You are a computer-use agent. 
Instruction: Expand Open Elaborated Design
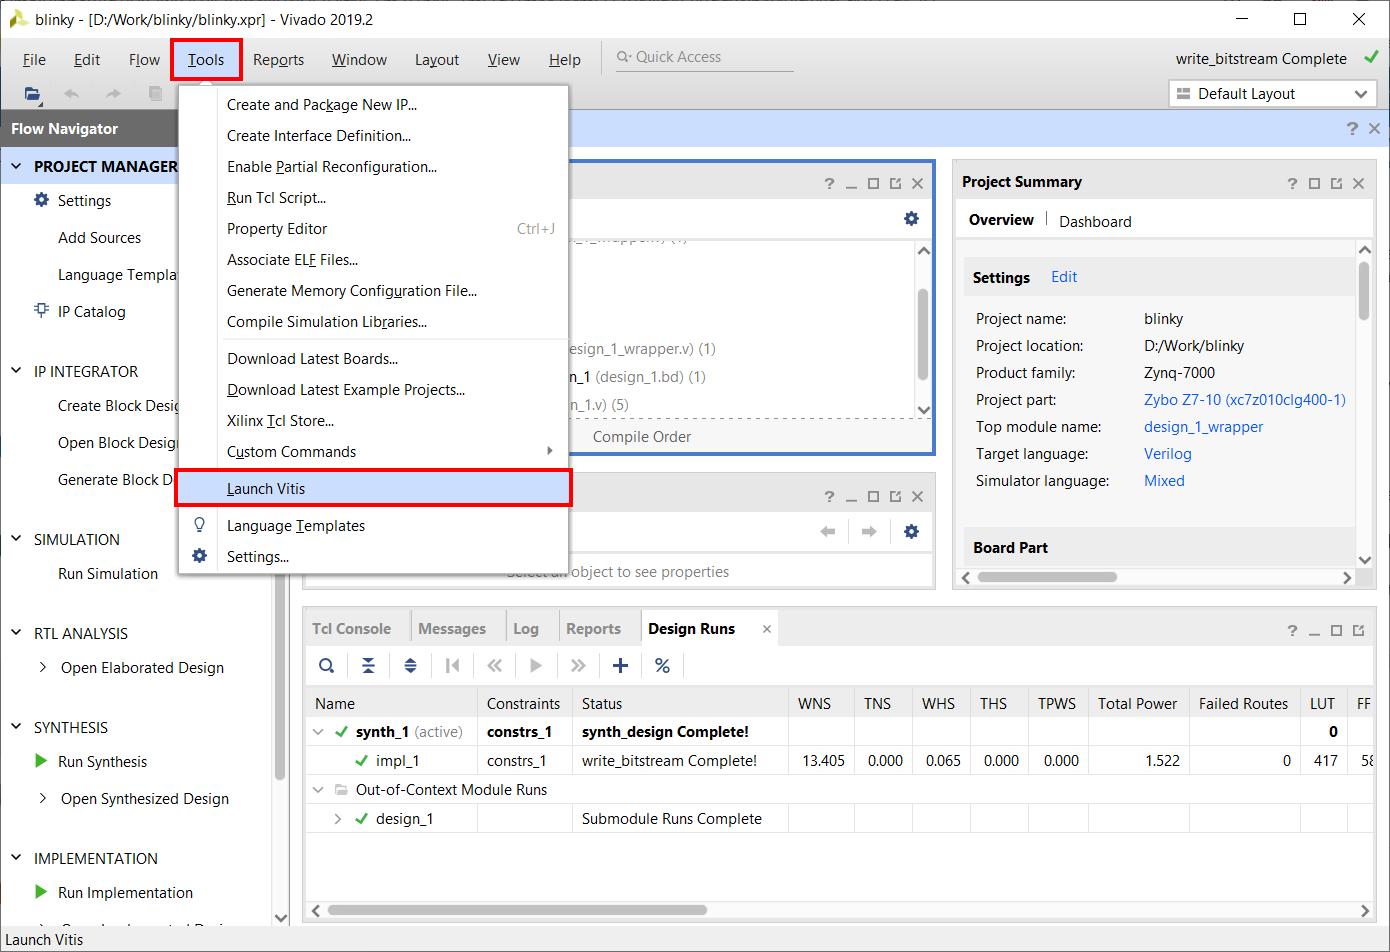point(42,667)
